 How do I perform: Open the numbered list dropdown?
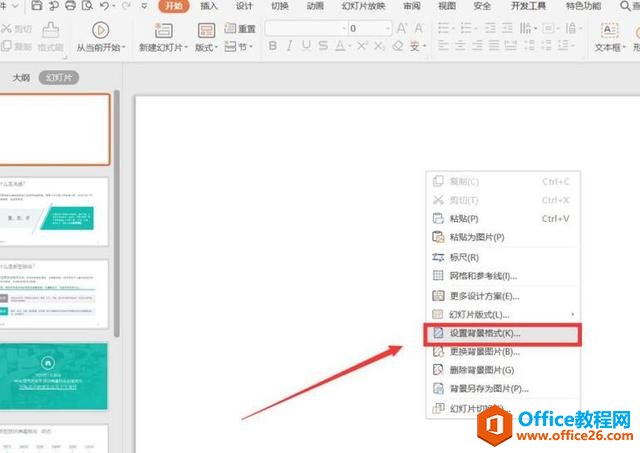(x=476, y=29)
